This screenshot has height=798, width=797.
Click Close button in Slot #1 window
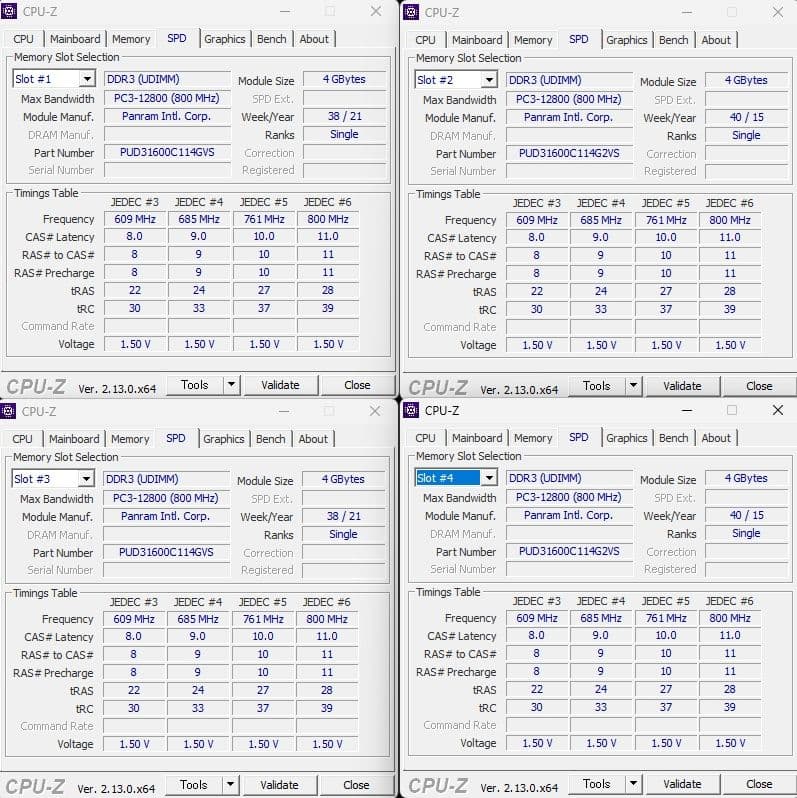click(x=357, y=385)
